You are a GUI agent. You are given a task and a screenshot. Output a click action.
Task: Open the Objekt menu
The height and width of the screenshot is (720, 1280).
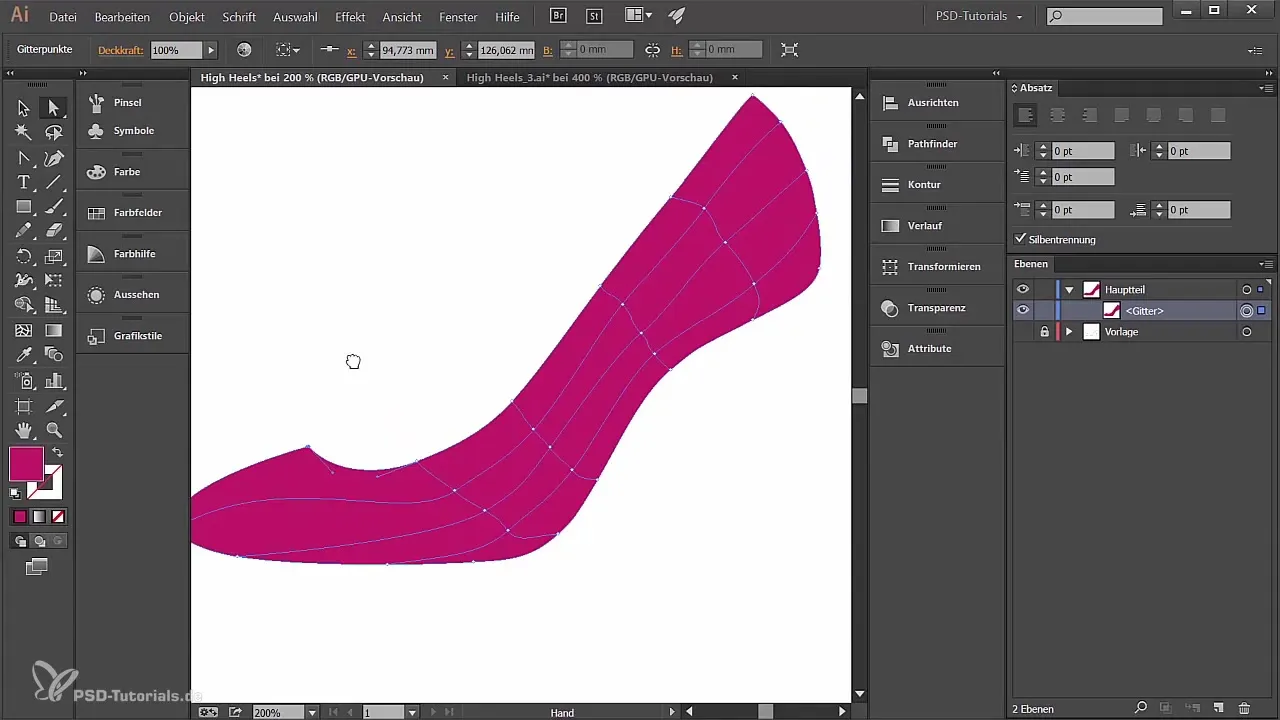pos(187,17)
